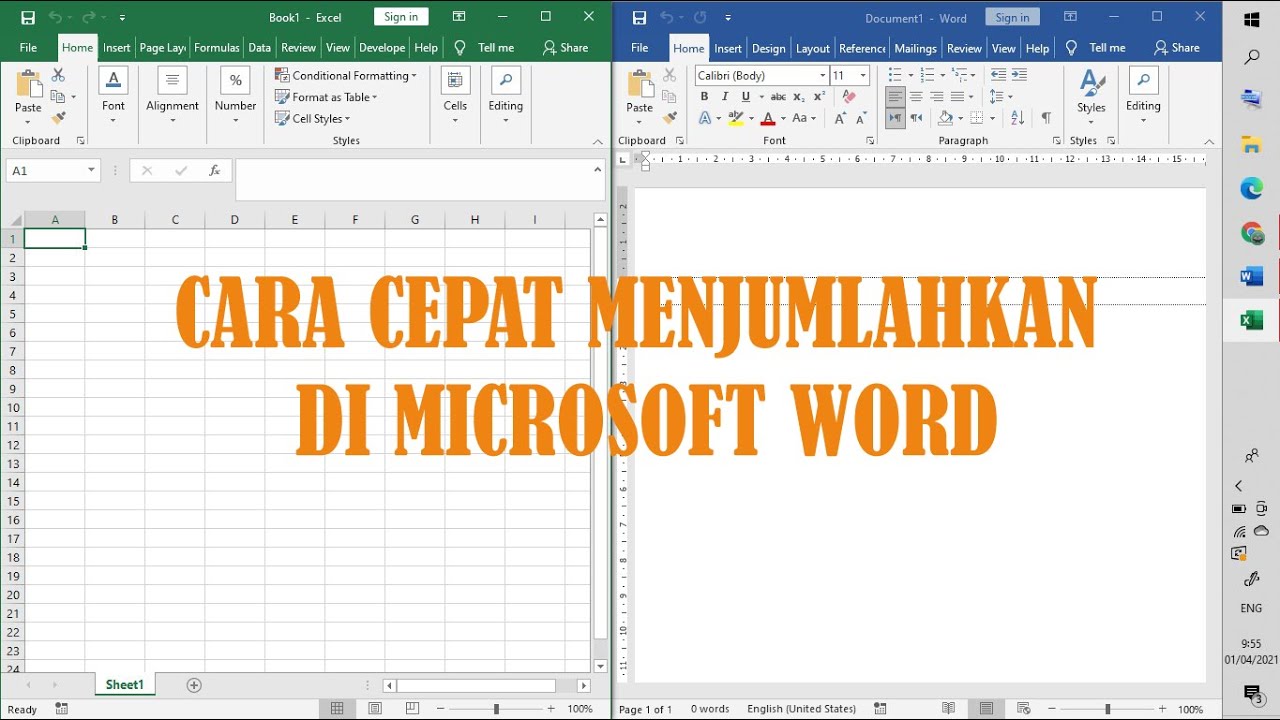Click Decrease Indent icon in Word
1280x720 pixels.
coord(998,75)
